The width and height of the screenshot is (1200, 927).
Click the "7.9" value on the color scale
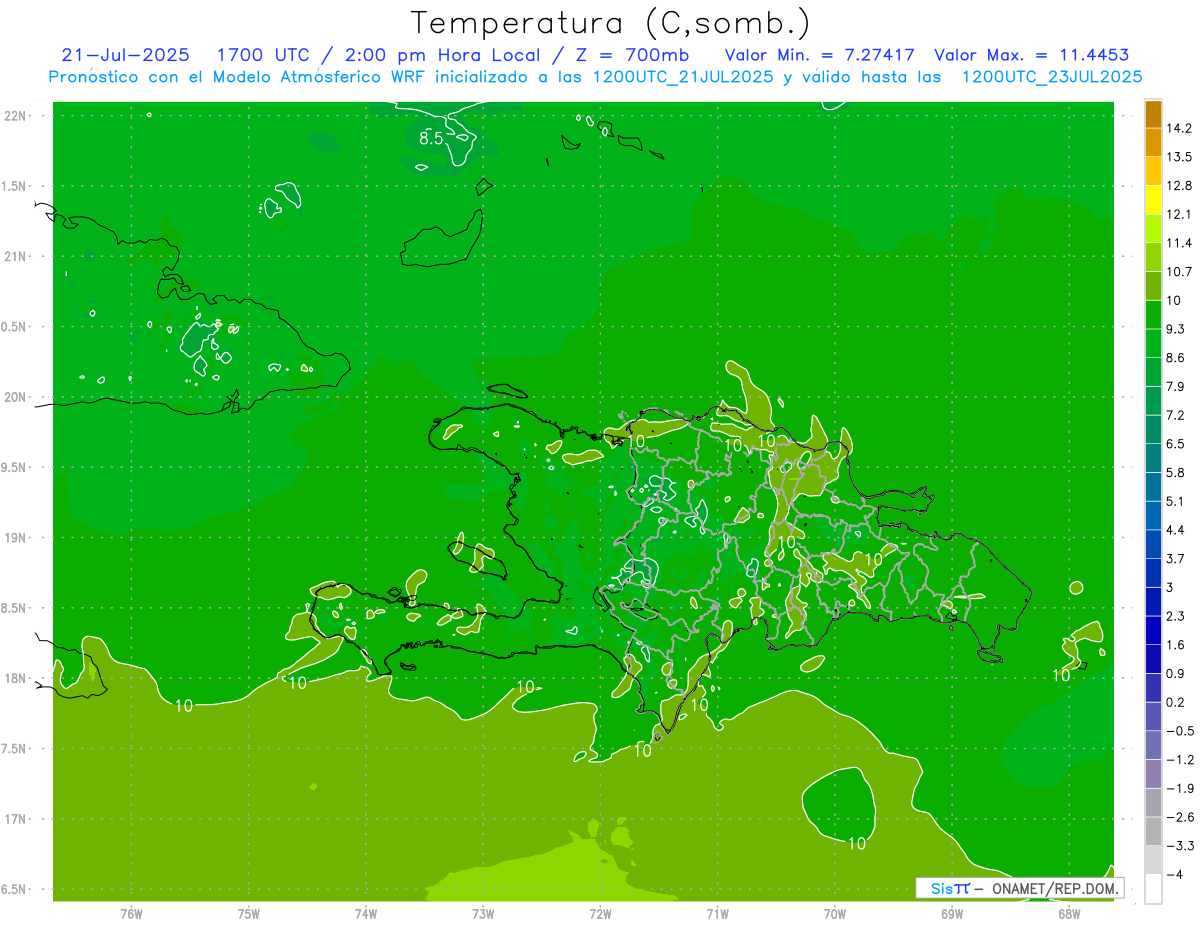pos(1175,387)
